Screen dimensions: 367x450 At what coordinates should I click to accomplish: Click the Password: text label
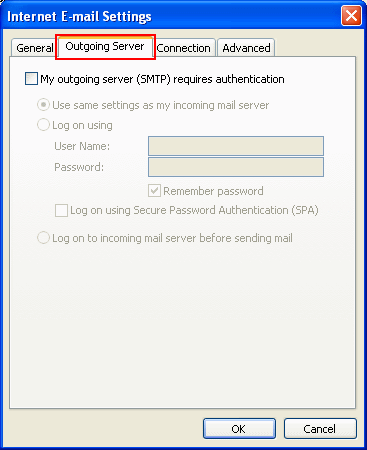coord(79,167)
